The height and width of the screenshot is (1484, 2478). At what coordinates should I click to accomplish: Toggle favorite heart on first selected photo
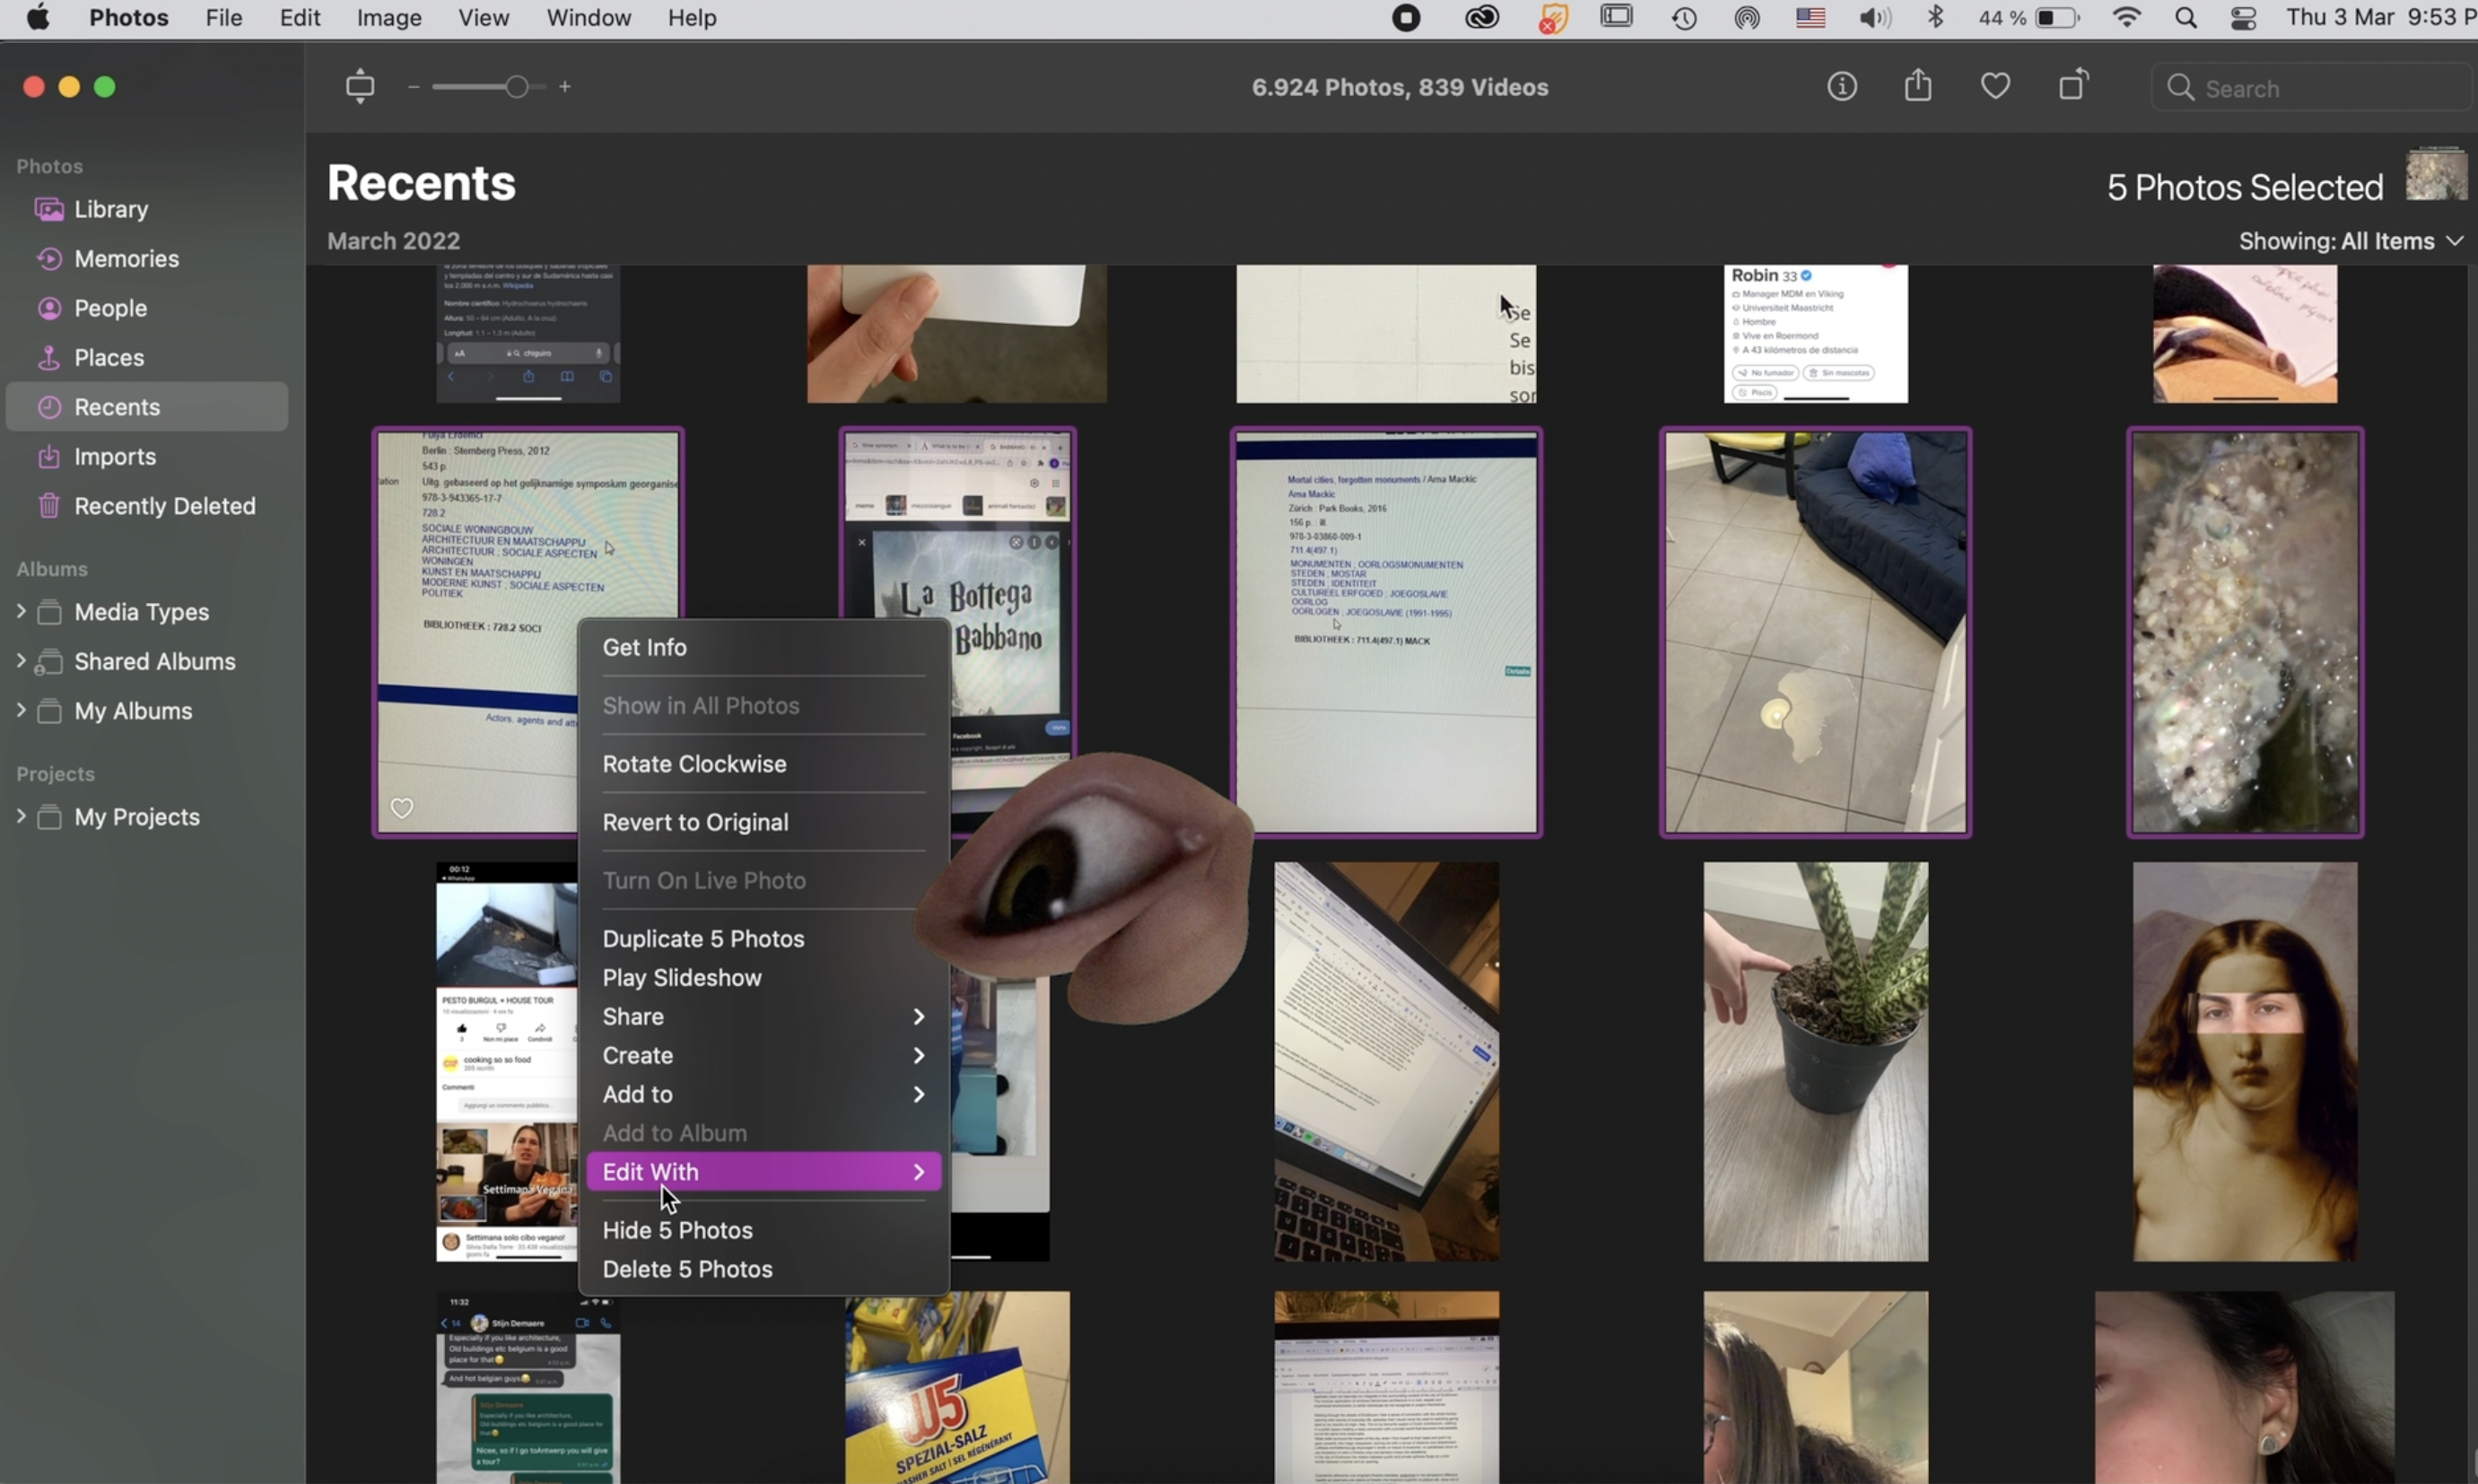tap(402, 808)
